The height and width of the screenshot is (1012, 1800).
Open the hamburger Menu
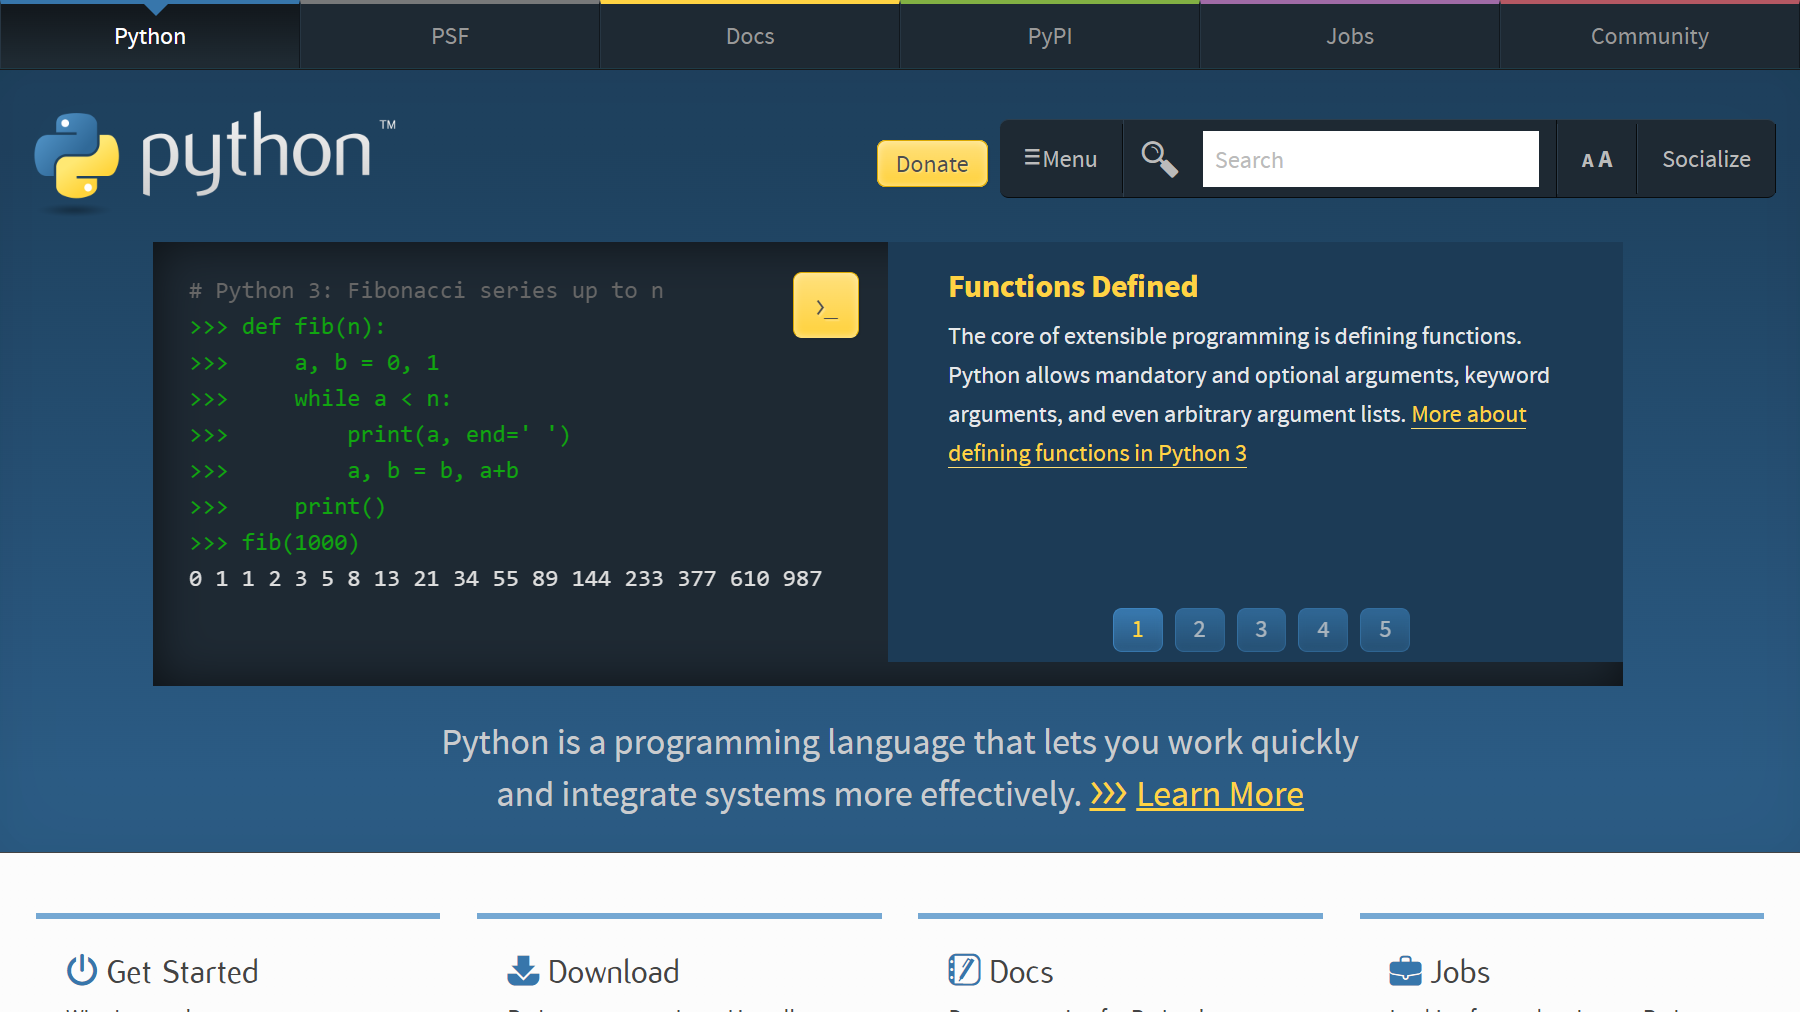[1060, 158]
